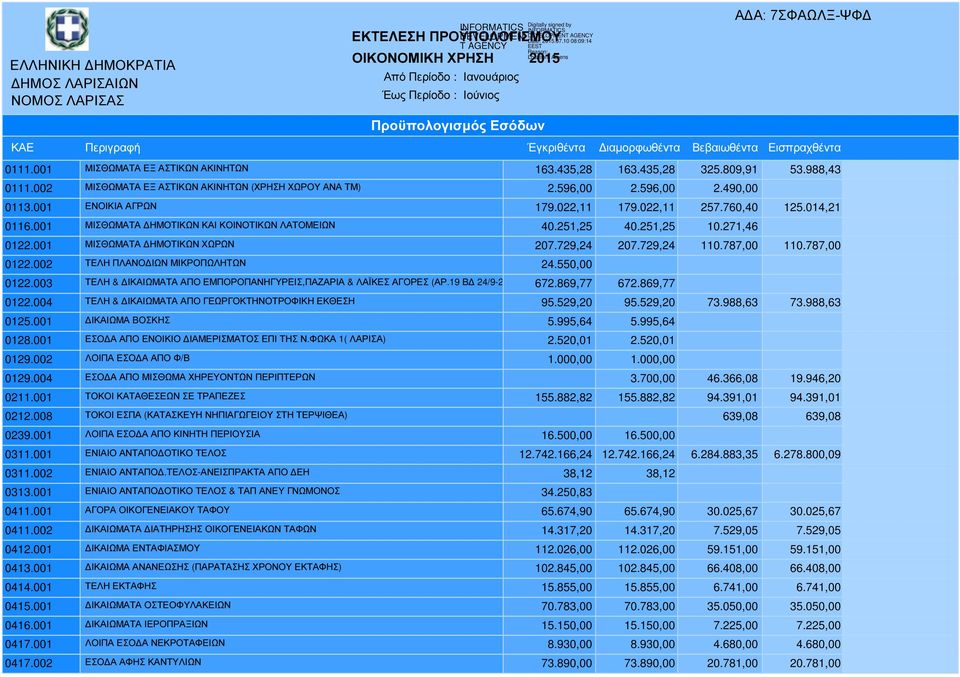Select the value 19.946,20
Image resolution: width=960 pixels, height=677 pixels.
click(x=815, y=378)
